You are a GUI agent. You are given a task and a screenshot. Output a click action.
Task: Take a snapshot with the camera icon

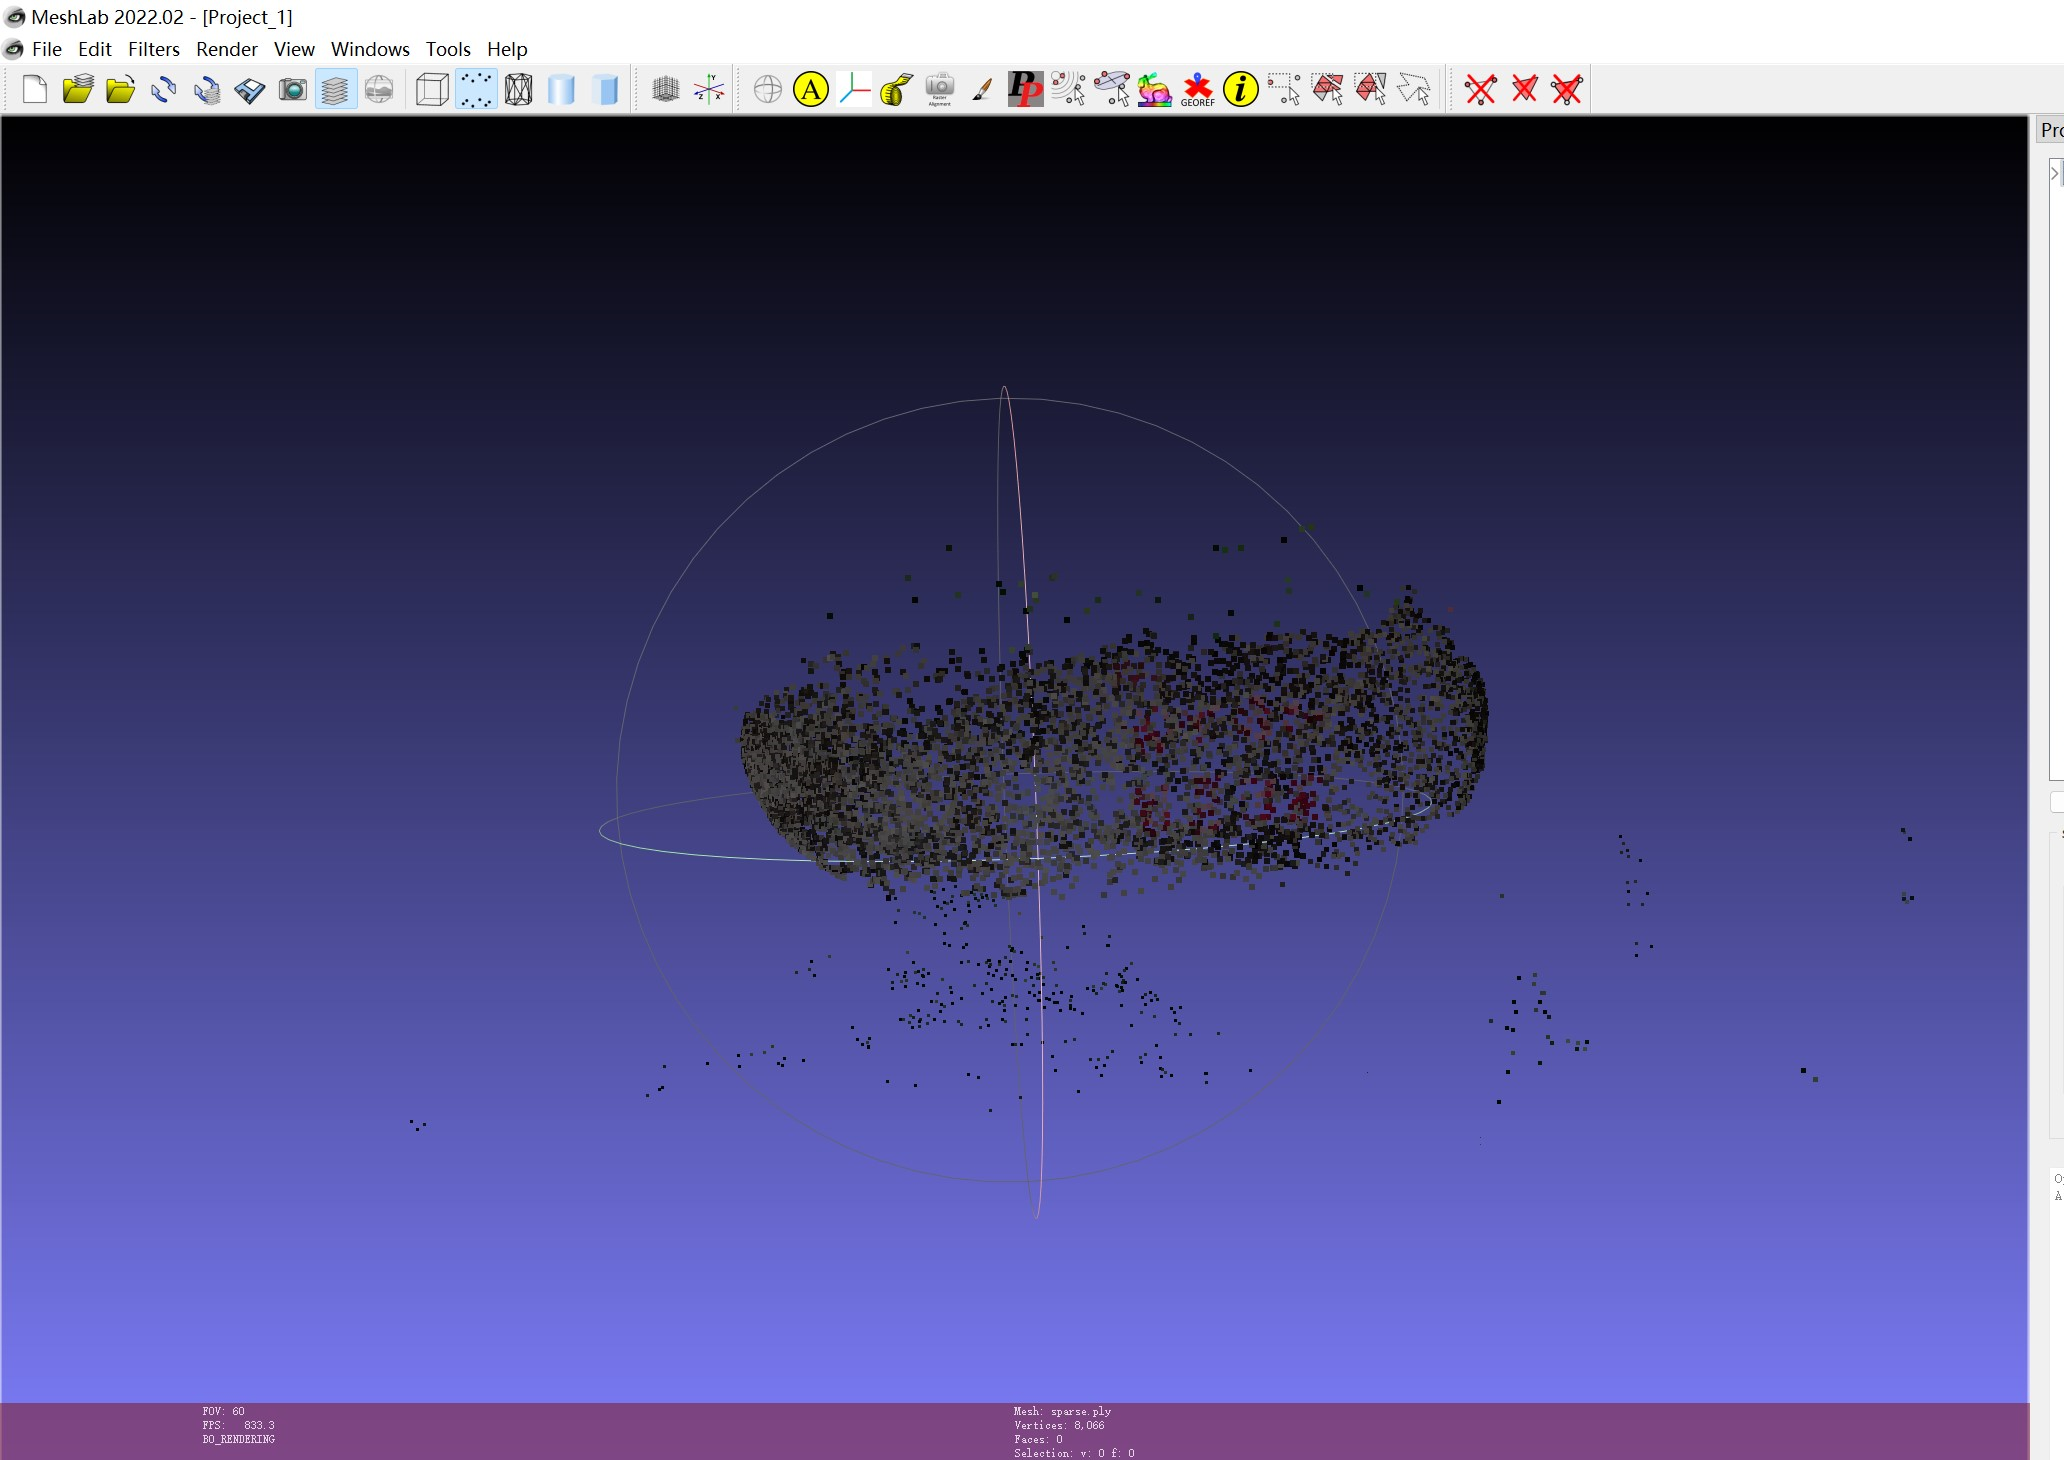(292, 89)
